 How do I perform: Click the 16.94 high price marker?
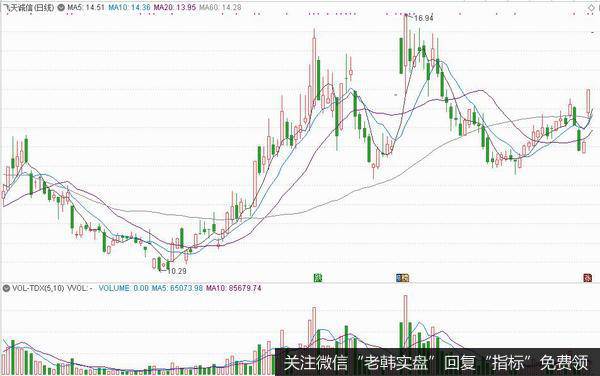click(x=424, y=18)
